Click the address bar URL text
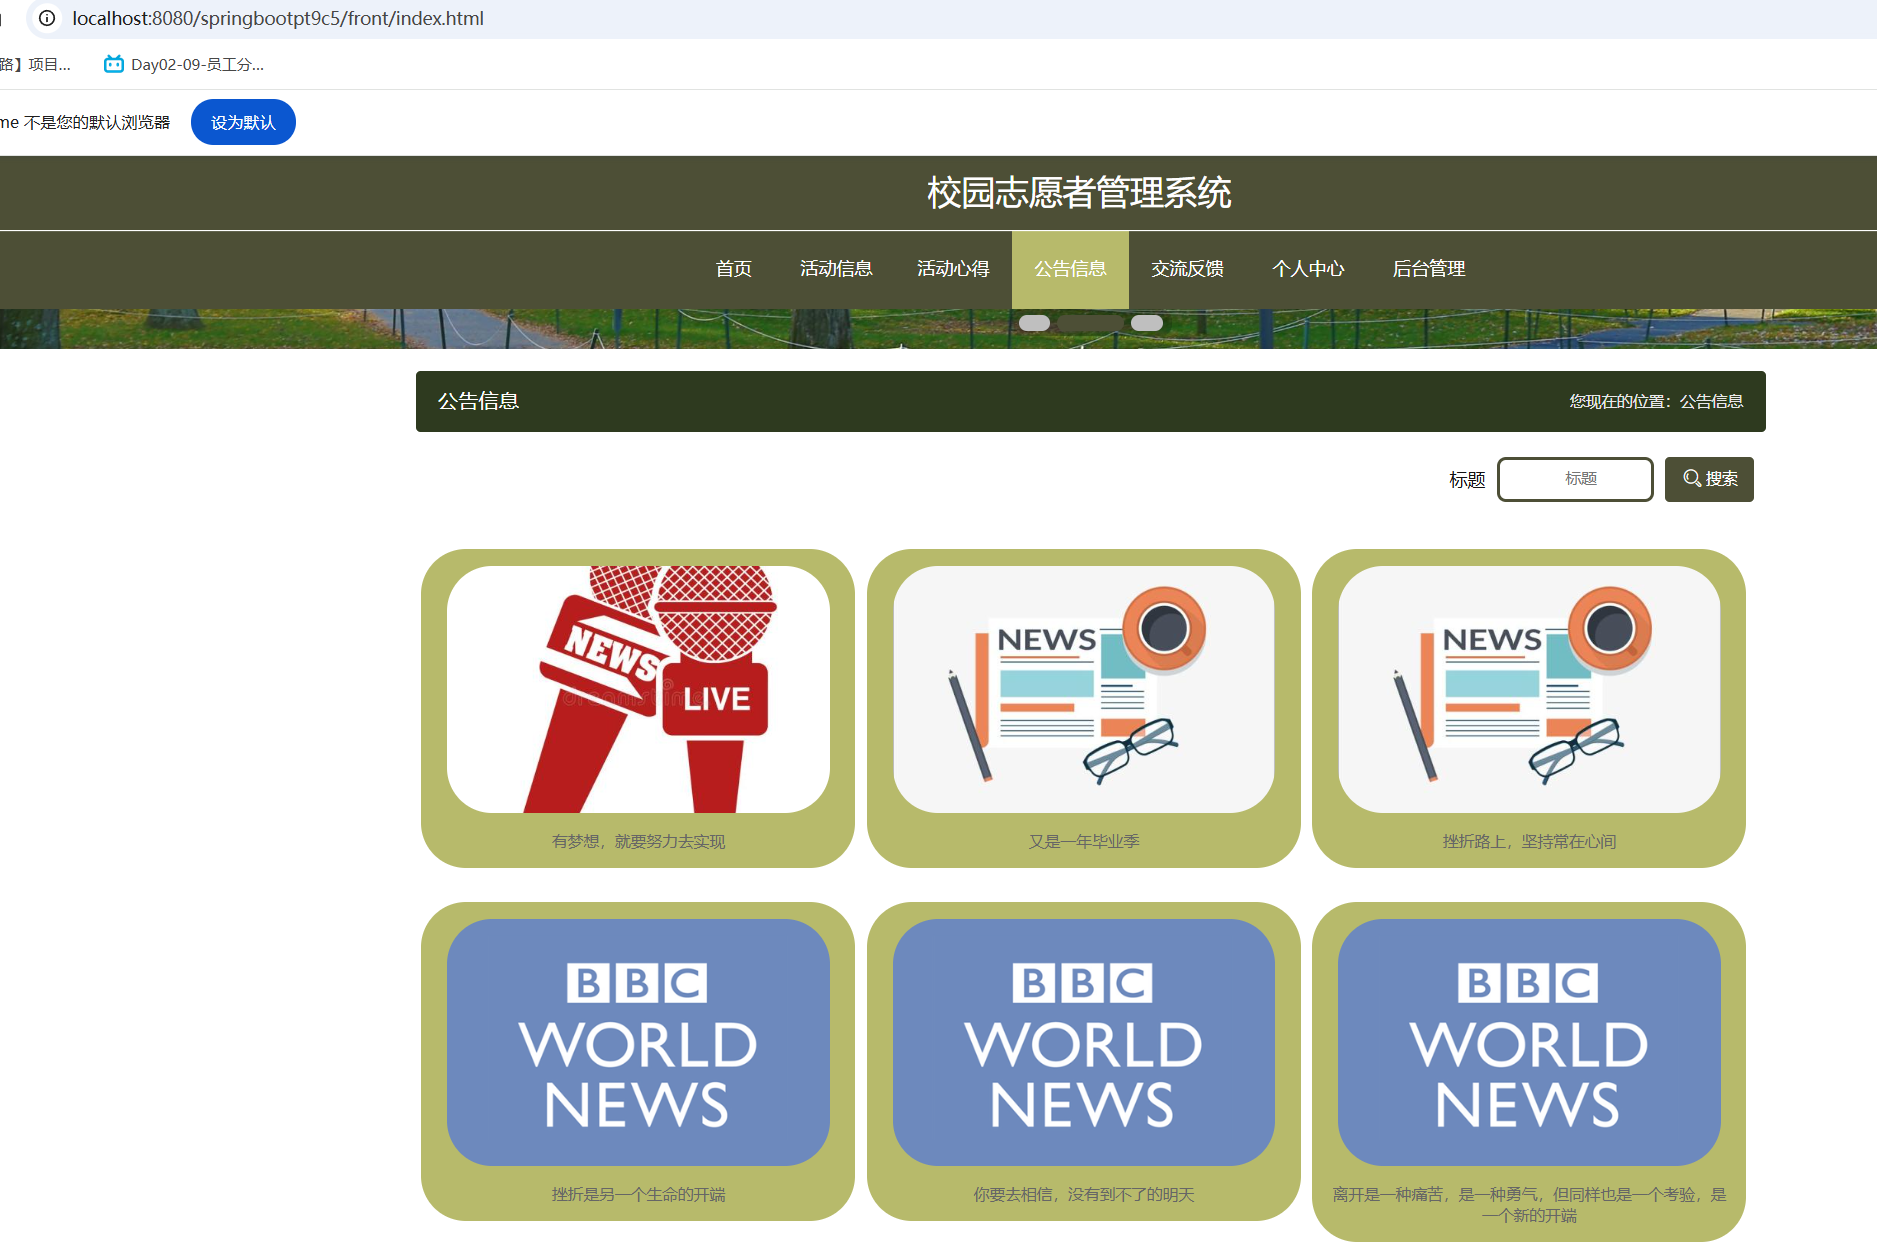This screenshot has height=1258, width=1877. (x=278, y=18)
